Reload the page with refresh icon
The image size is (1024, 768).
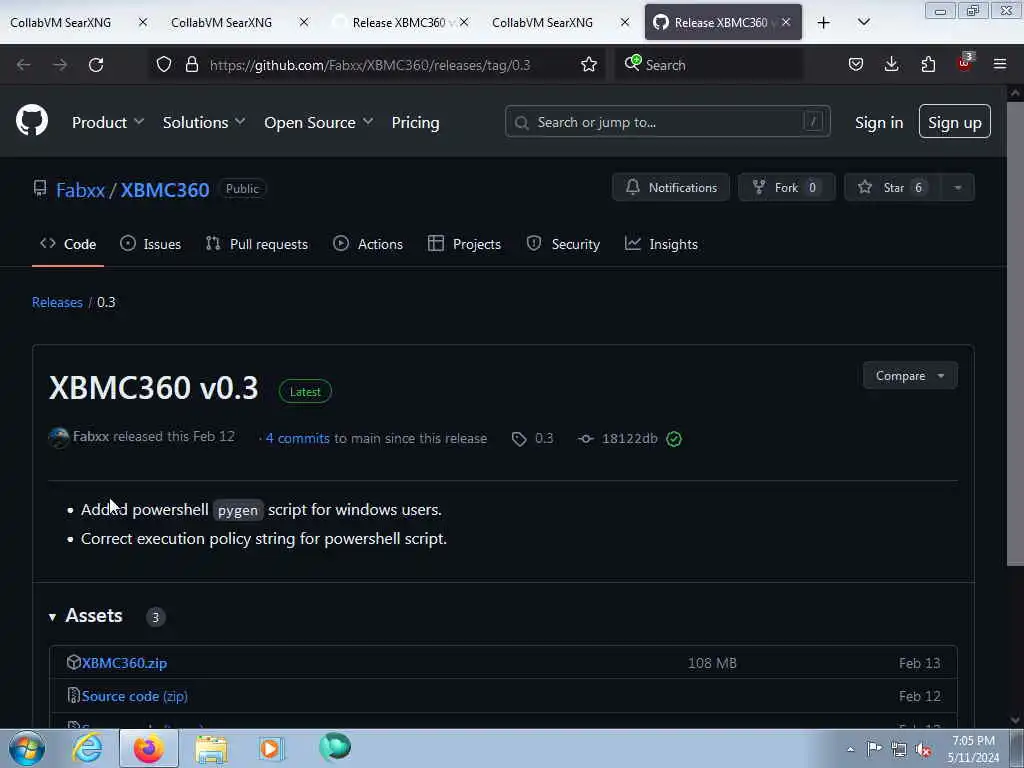point(96,65)
